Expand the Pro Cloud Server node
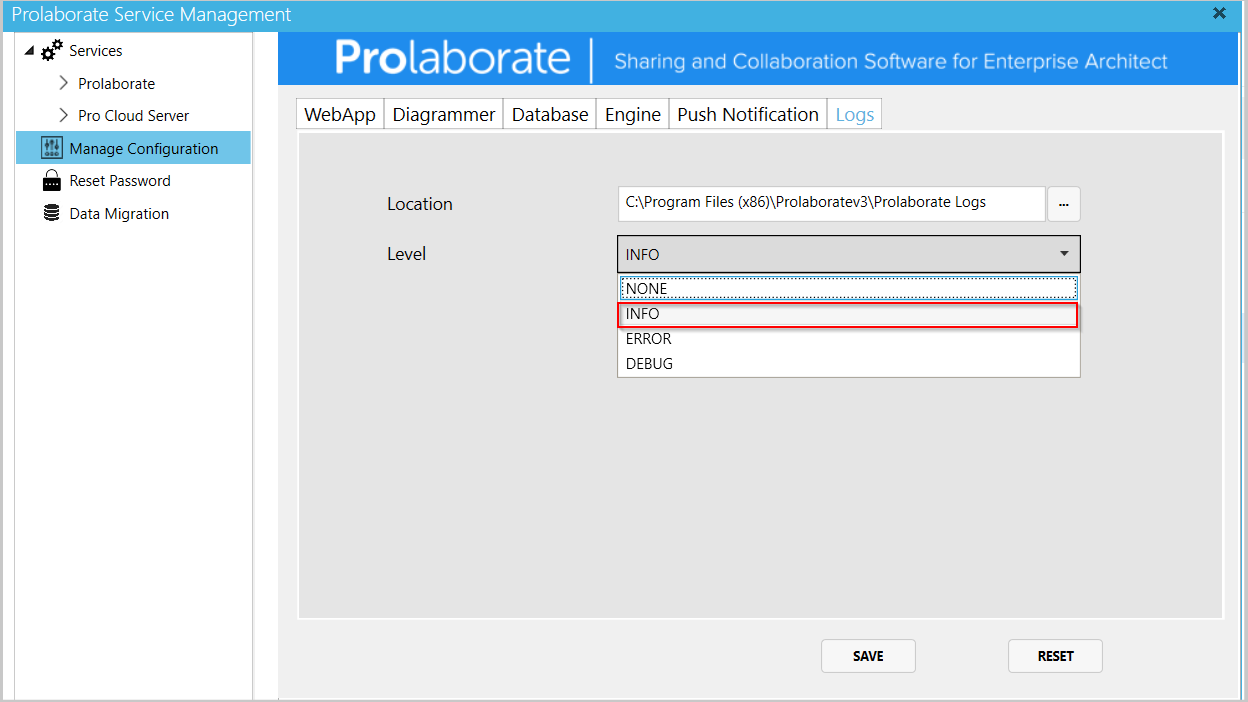 [64, 115]
